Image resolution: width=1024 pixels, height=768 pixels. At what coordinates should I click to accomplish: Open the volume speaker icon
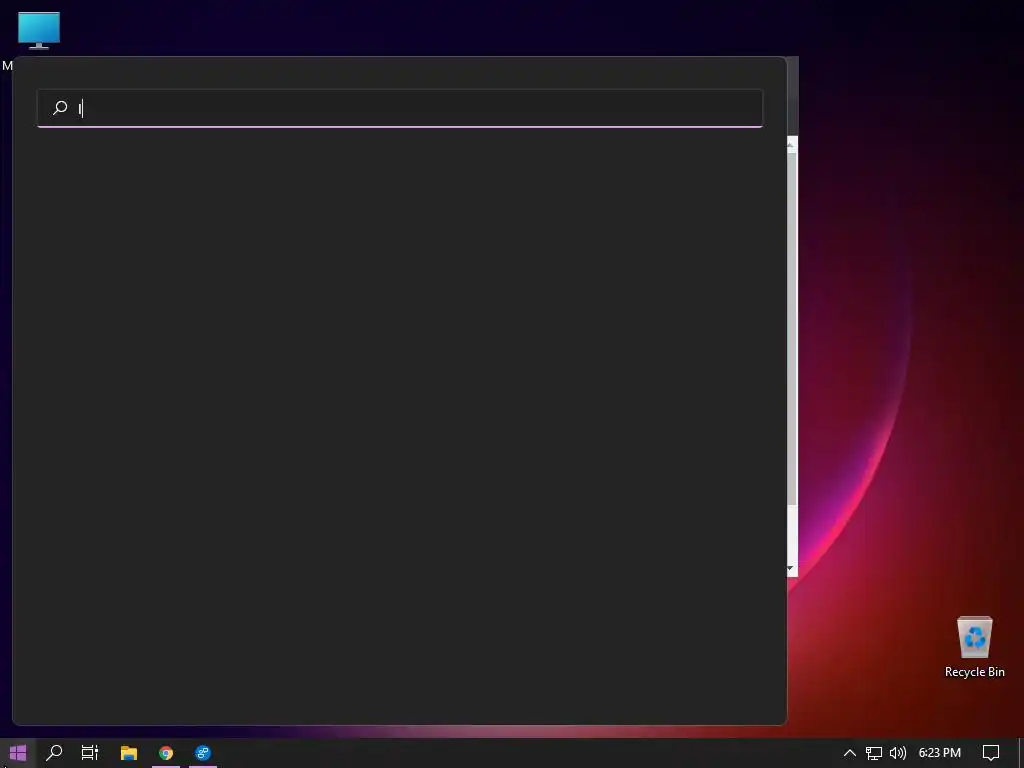[898, 753]
